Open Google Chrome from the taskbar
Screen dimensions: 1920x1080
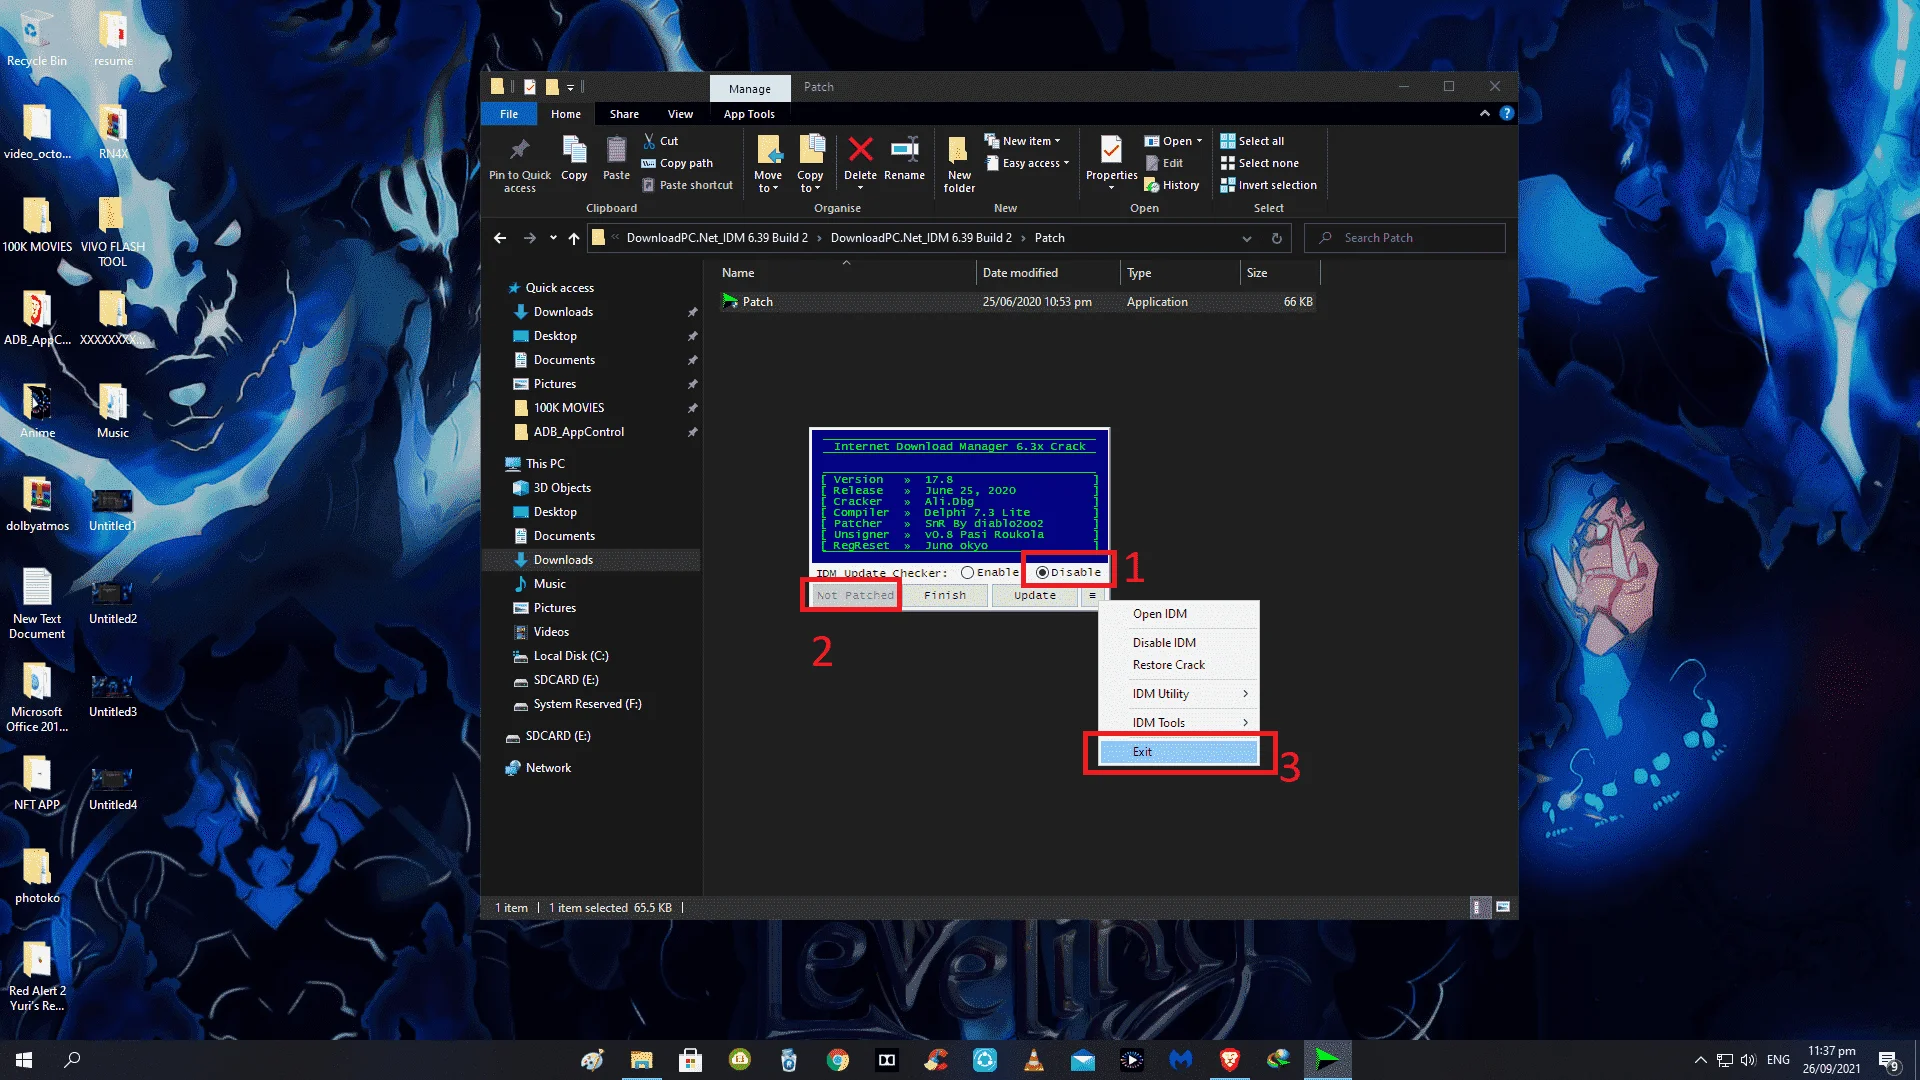838,1060
